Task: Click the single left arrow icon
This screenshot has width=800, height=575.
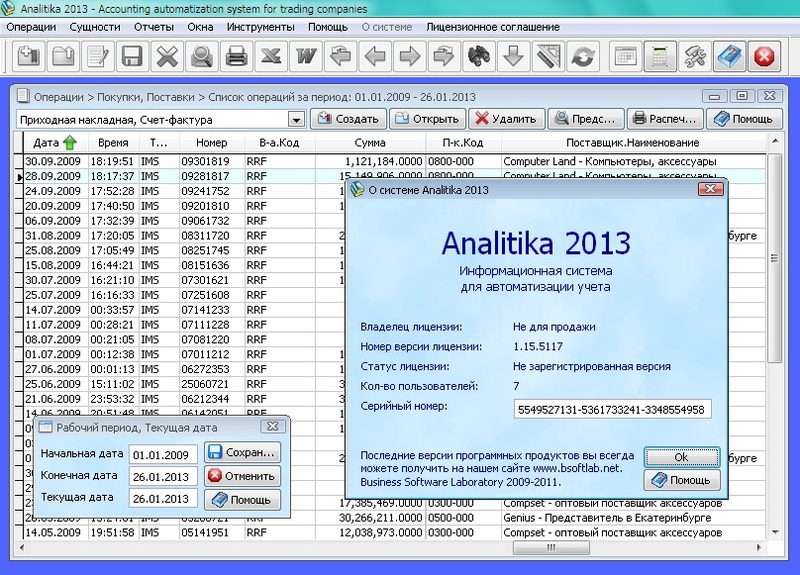Action: (375, 56)
